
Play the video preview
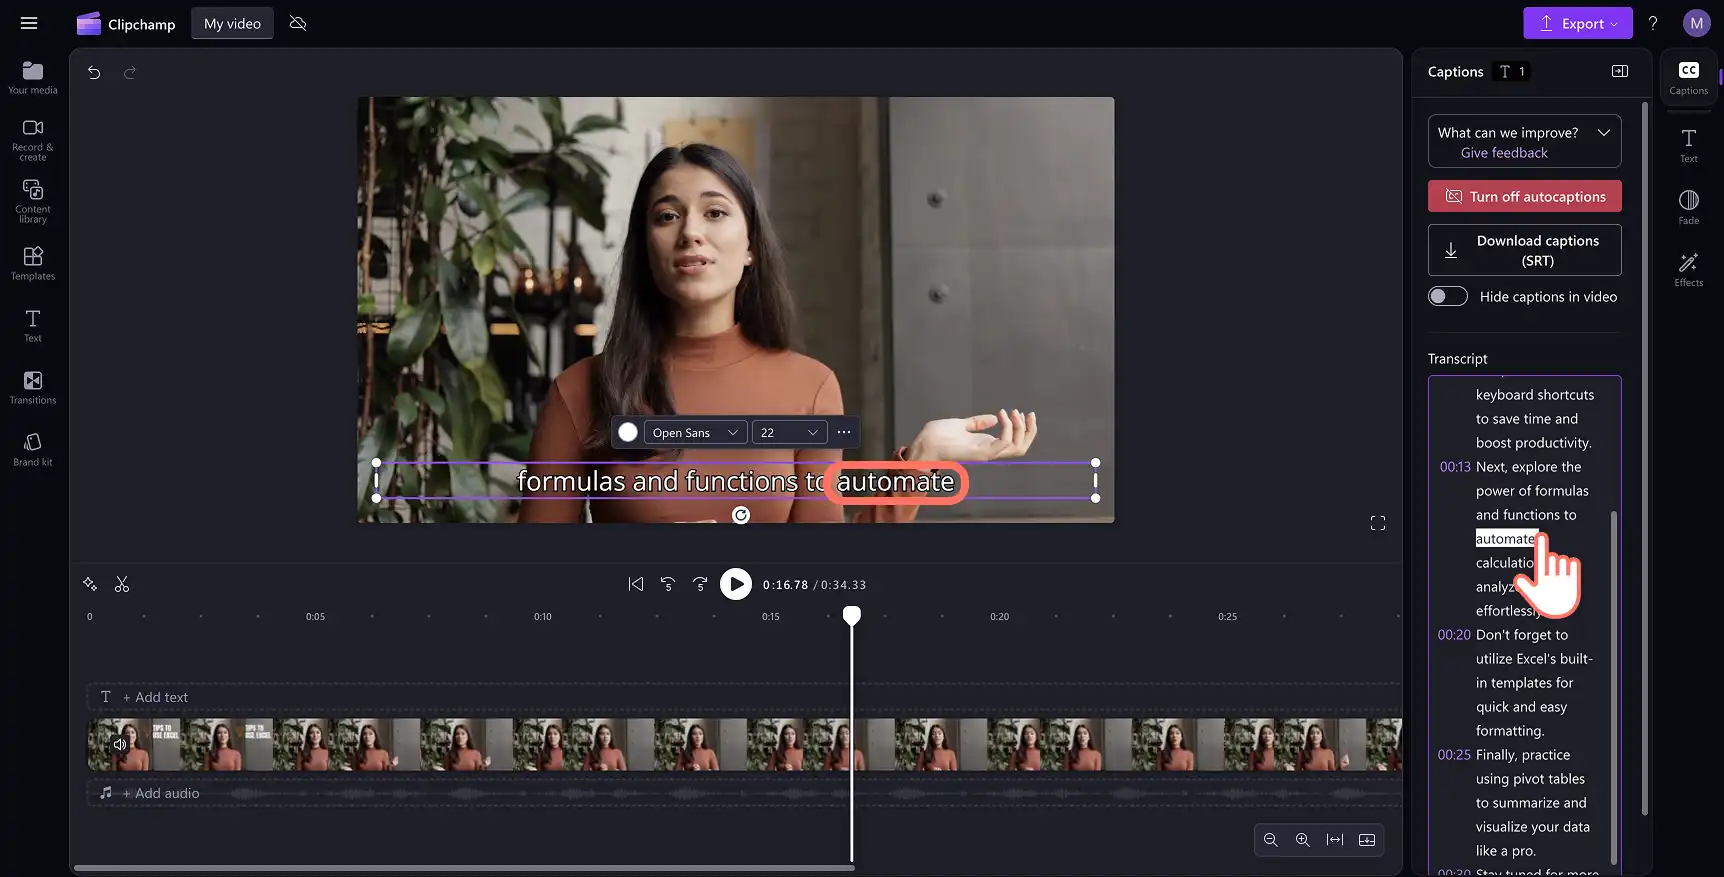pyautogui.click(x=735, y=584)
